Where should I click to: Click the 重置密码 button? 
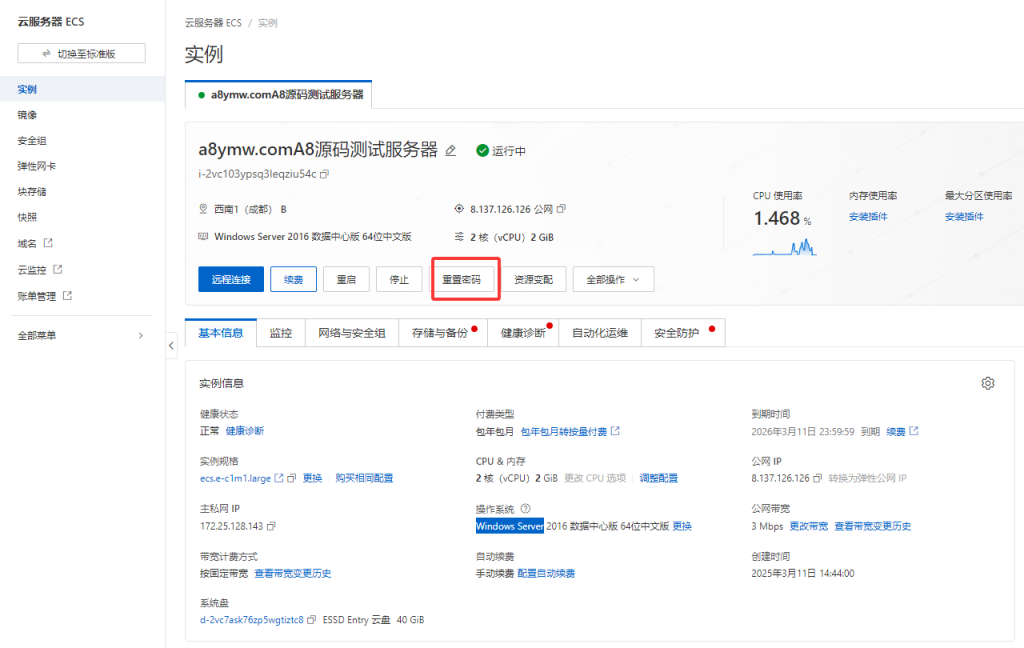465,279
